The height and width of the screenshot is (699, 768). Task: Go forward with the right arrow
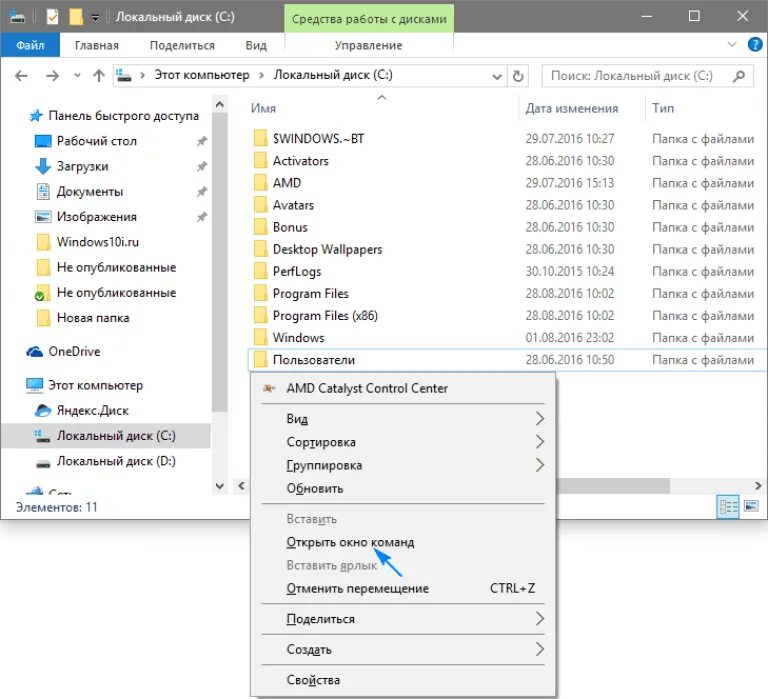pos(52,76)
